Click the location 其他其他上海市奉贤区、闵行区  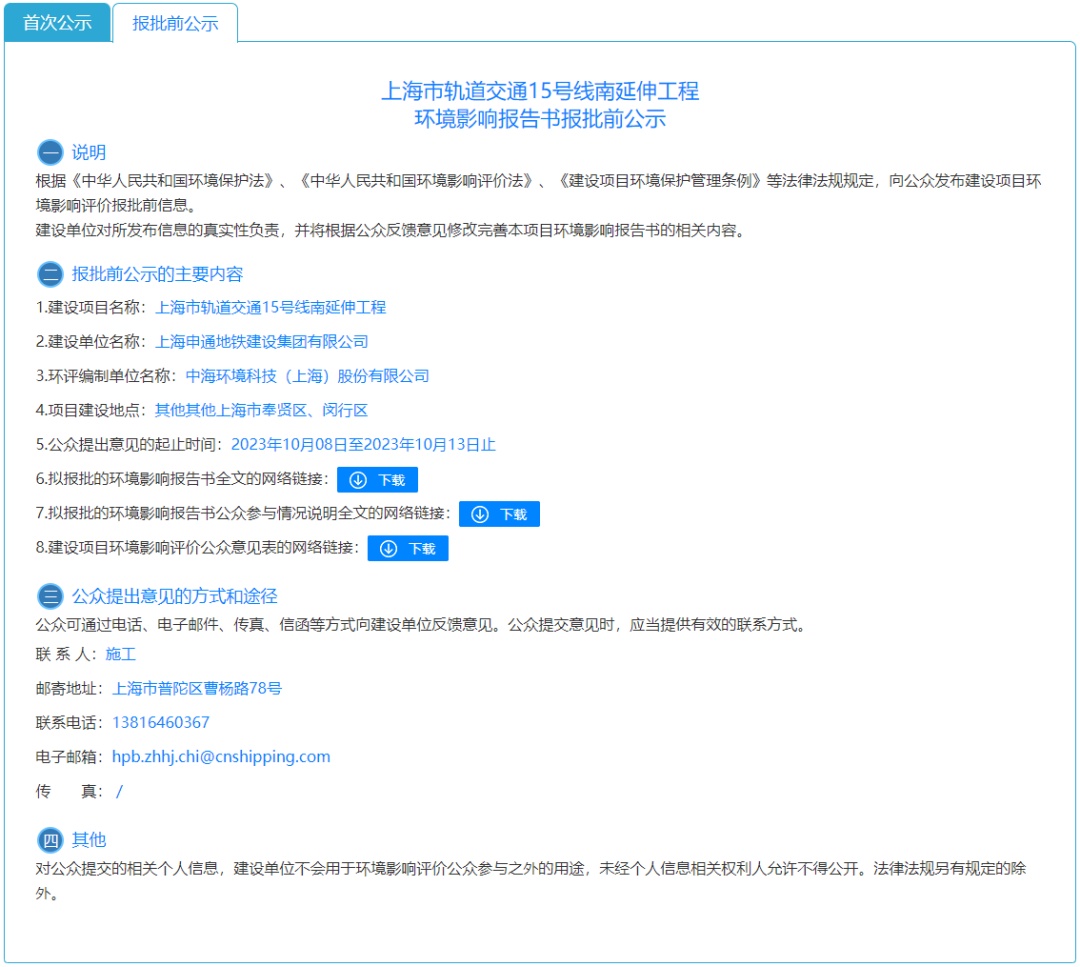(x=261, y=410)
